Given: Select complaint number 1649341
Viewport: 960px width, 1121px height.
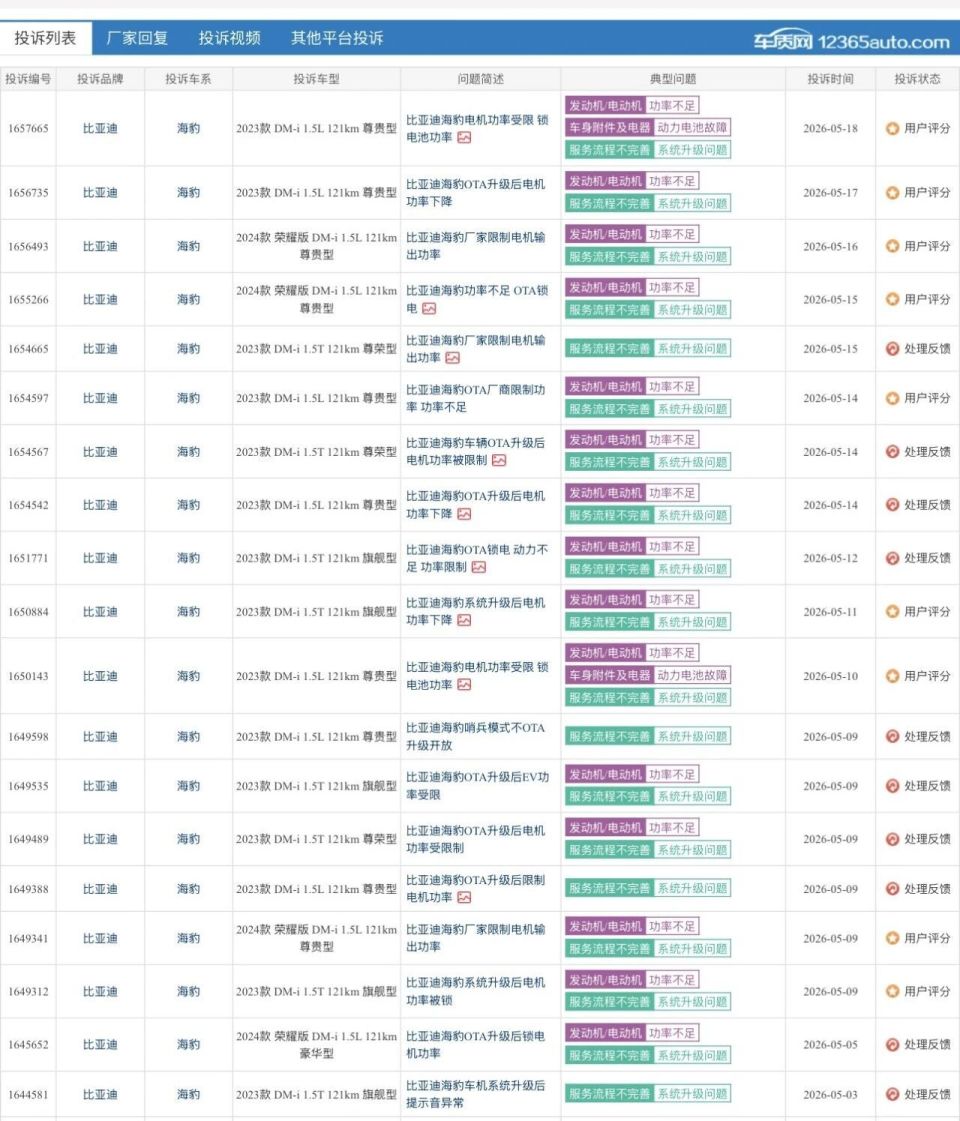Looking at the screenshot, I should pyautogui.click(x=28, y=938).
